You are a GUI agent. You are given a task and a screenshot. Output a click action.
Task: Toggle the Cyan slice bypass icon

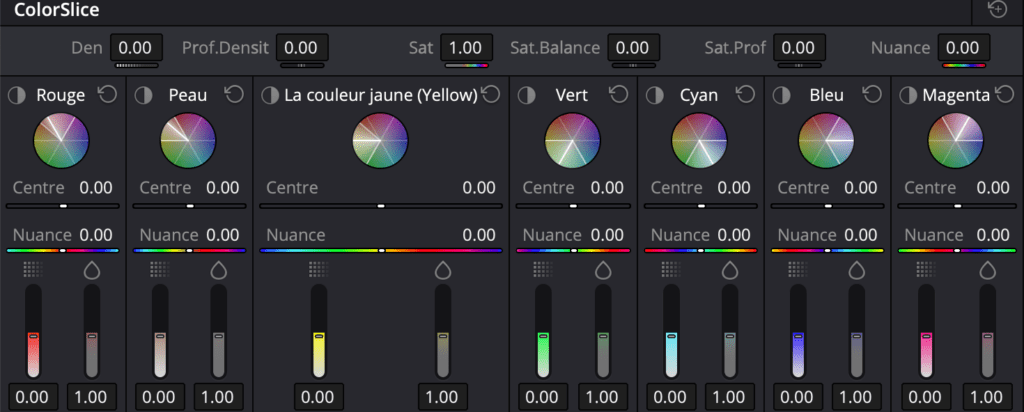(654, 95)
